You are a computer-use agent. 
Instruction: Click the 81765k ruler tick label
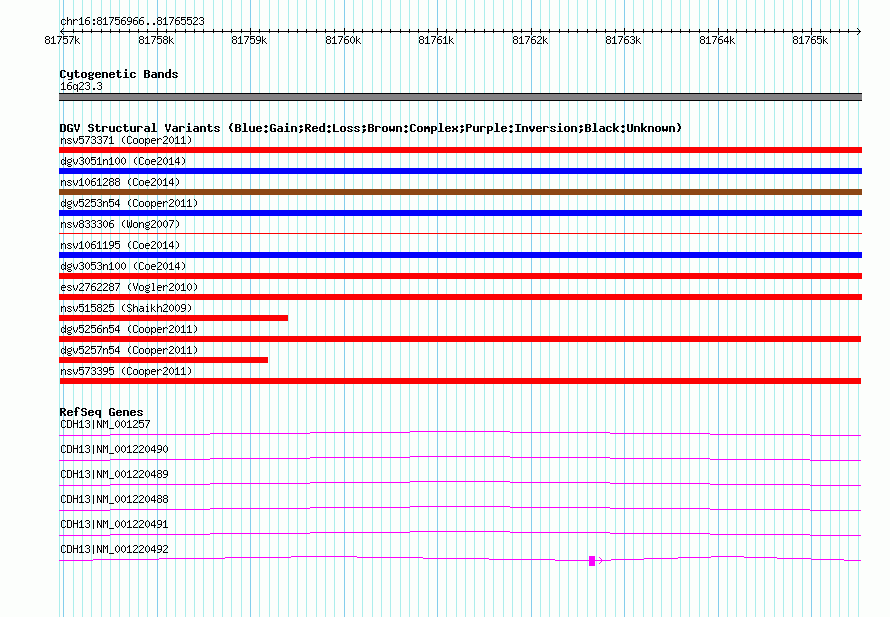coord(810,40)
